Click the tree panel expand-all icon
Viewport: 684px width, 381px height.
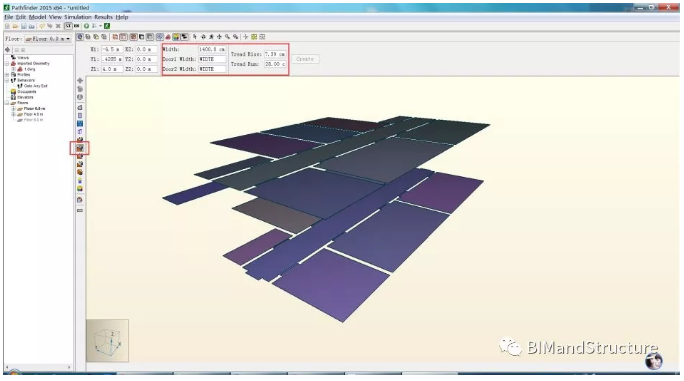[x=23, y=49]
